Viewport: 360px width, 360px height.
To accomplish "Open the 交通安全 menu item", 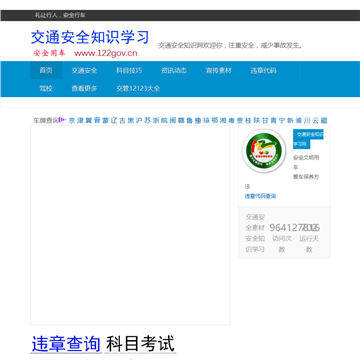I will pyautogui.click(x=84, y=70).
